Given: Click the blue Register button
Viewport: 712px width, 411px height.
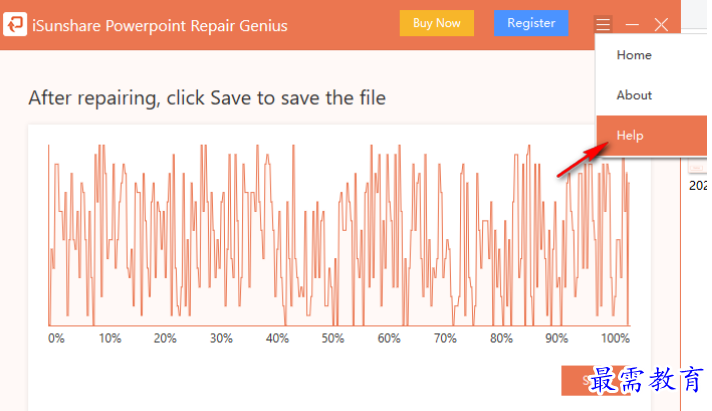Looking at the screenshot, I should click(531, 23).
